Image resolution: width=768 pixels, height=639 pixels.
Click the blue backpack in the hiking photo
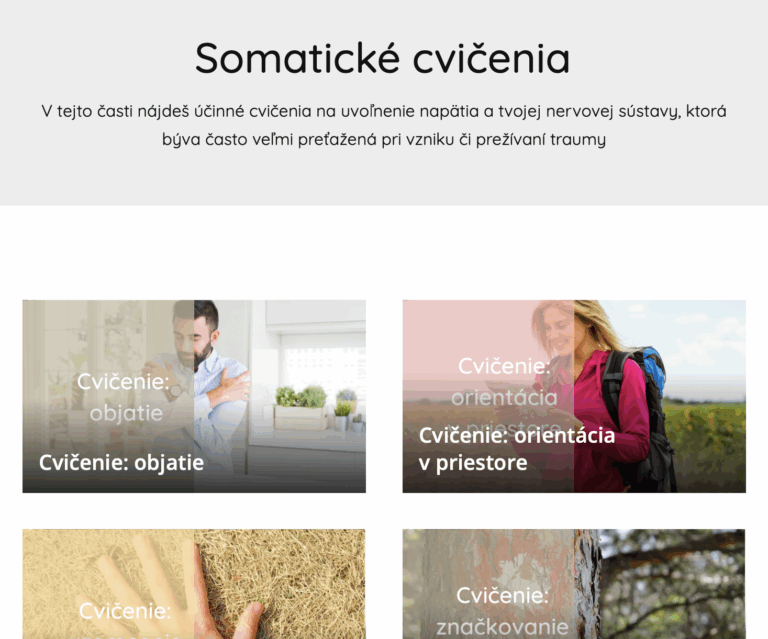click(x=652, y=371)
